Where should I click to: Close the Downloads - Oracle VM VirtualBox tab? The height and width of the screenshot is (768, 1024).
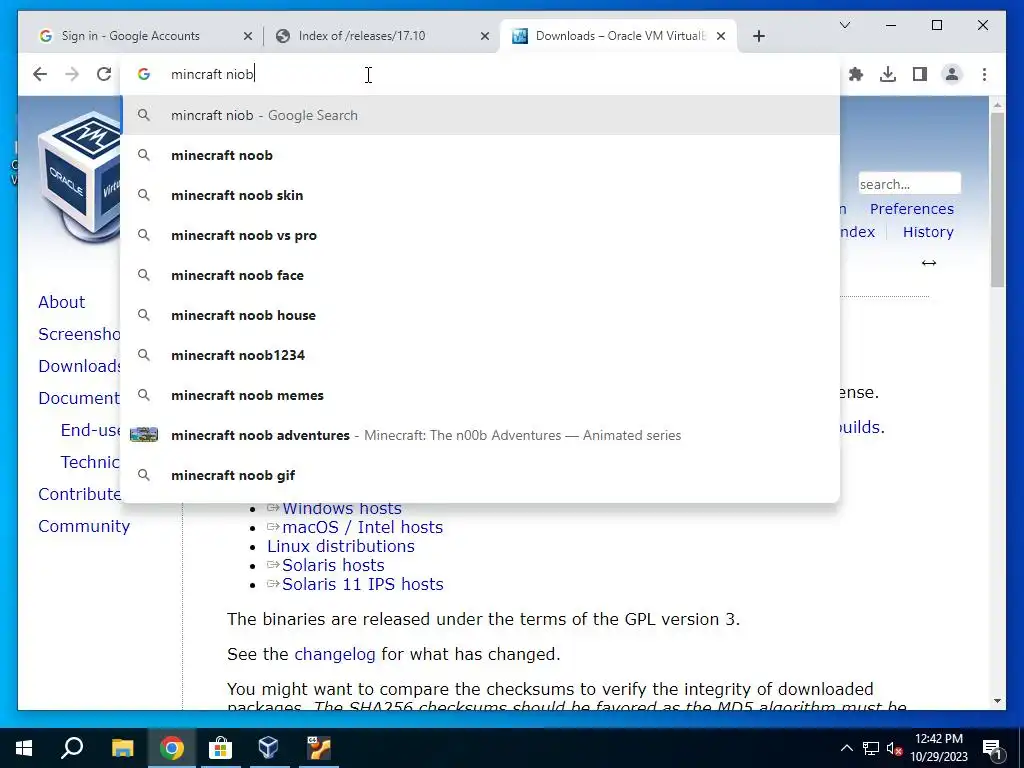pos(721,36)
